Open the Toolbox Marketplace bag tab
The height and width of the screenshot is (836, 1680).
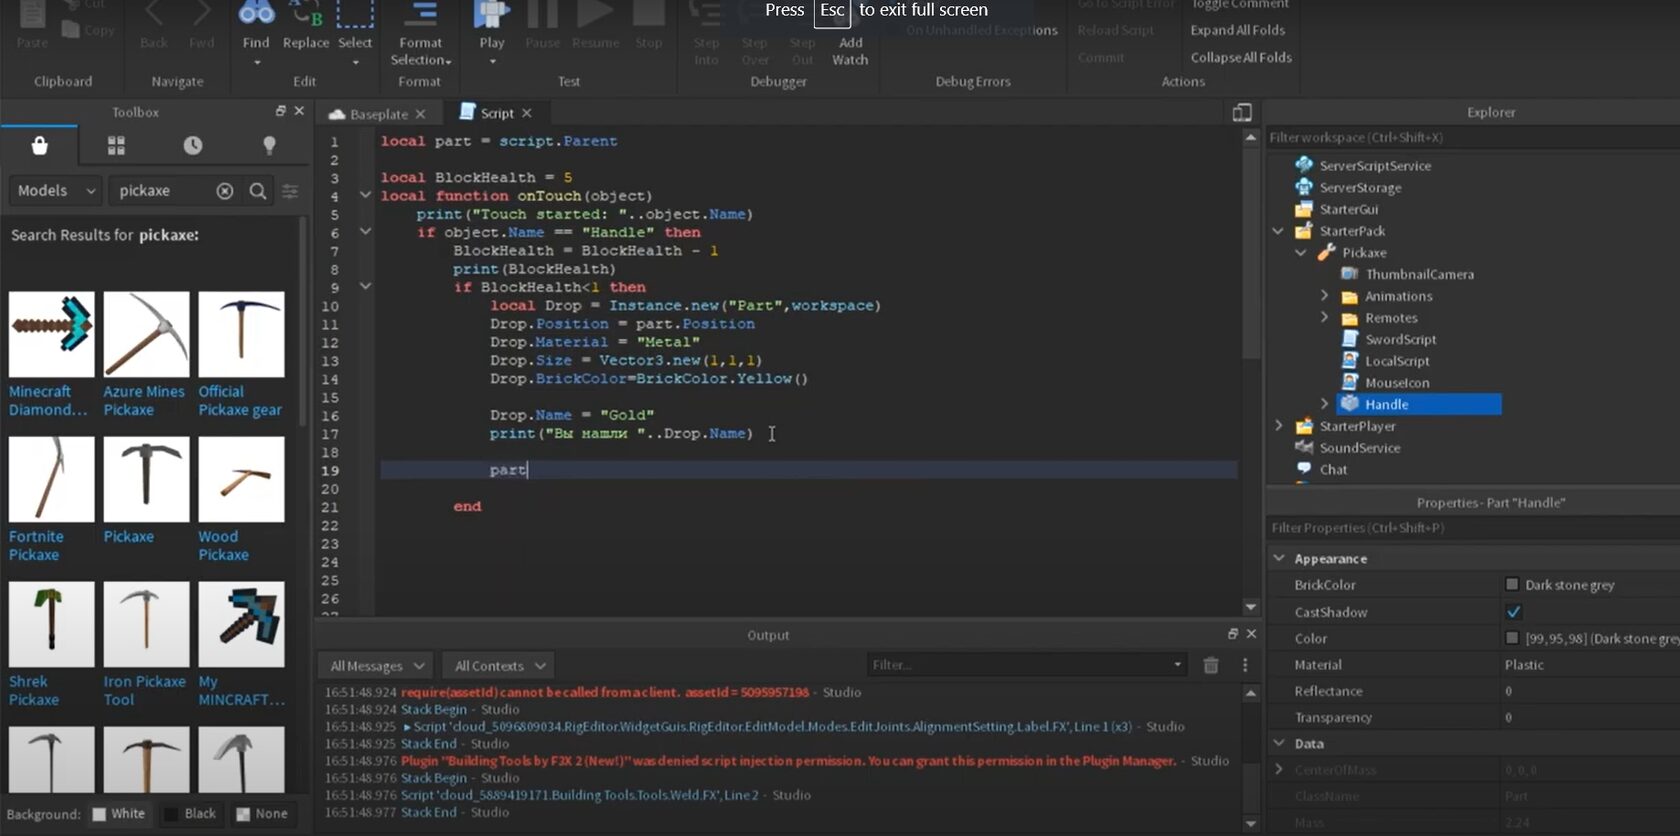click(39, 146)
